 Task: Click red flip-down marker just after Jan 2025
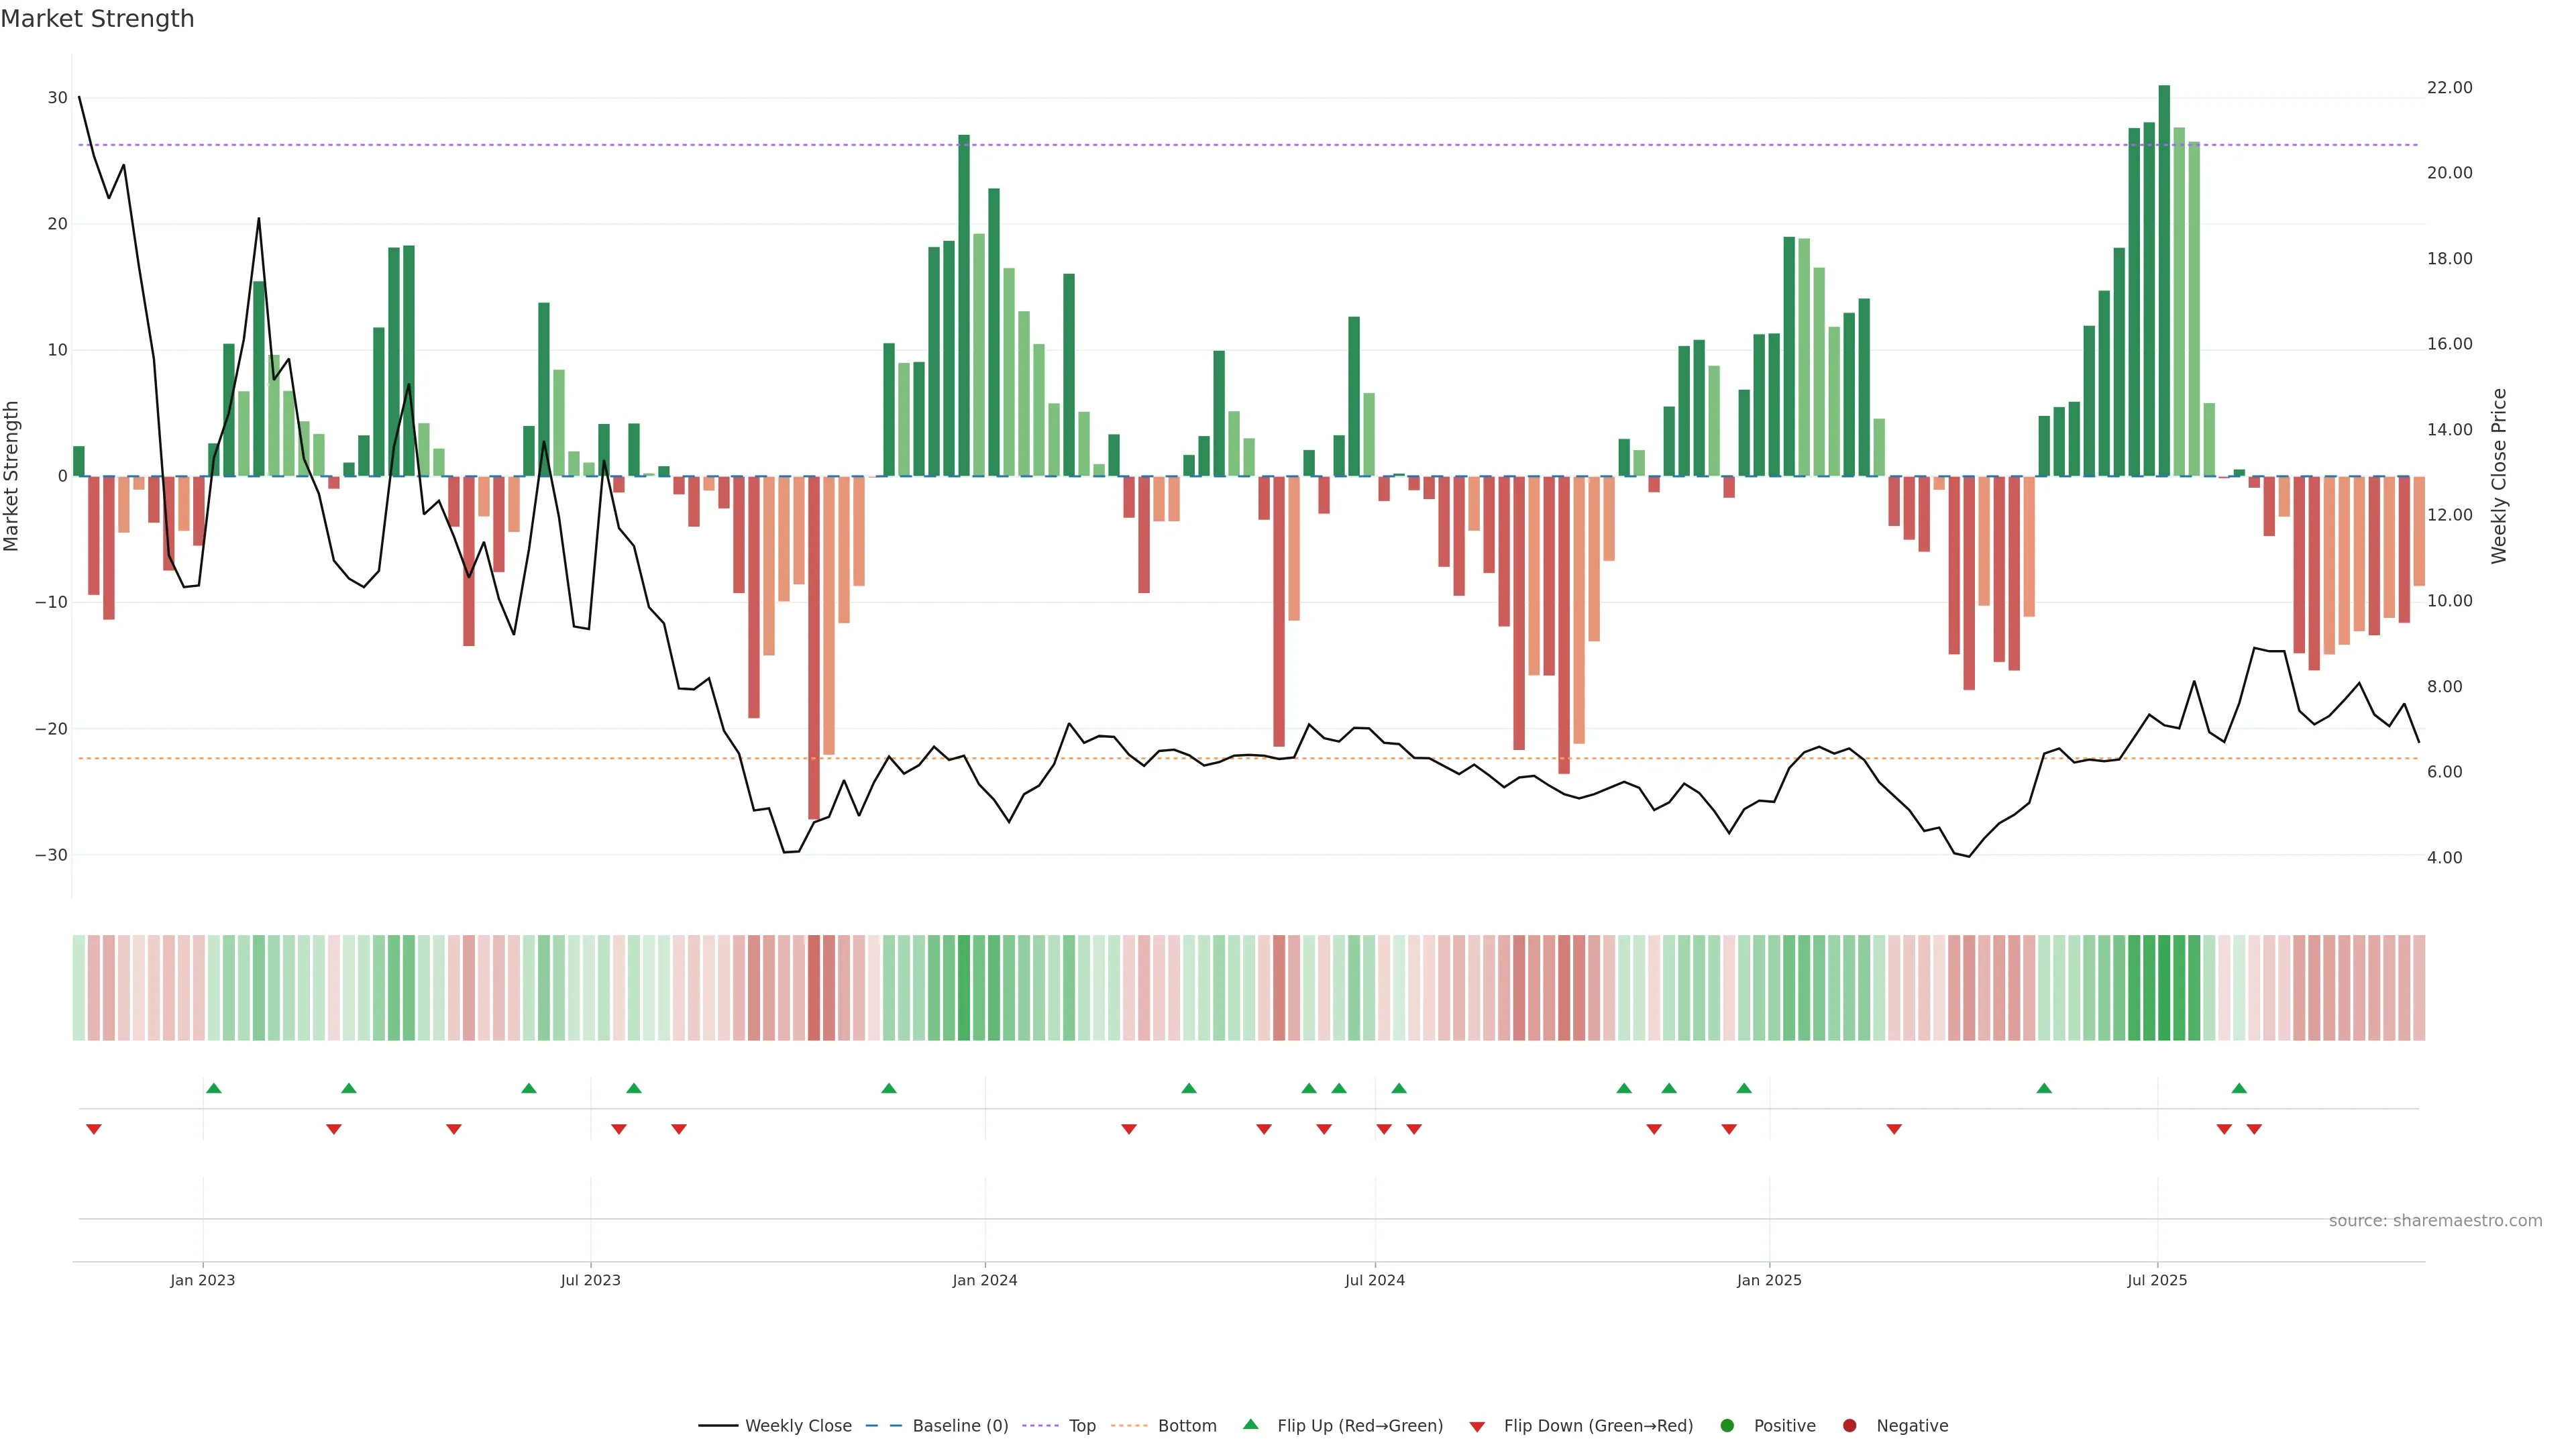pyautogui.click(x=1894, y=1129)
